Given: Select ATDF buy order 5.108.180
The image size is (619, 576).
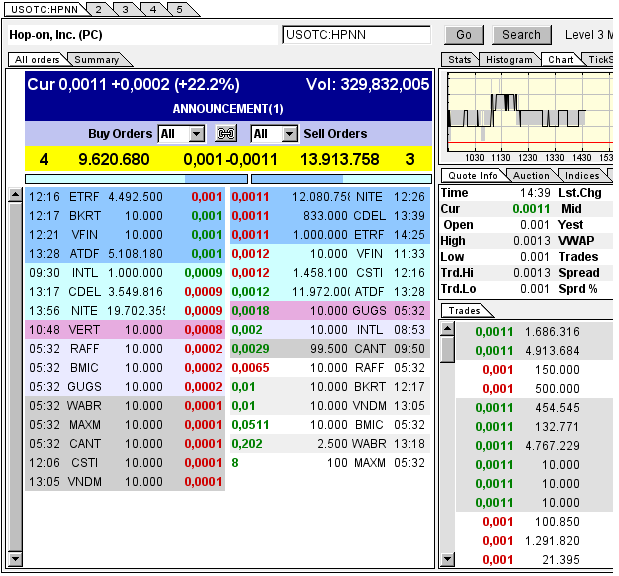Looking at the screenshot, I should (125, 253).
